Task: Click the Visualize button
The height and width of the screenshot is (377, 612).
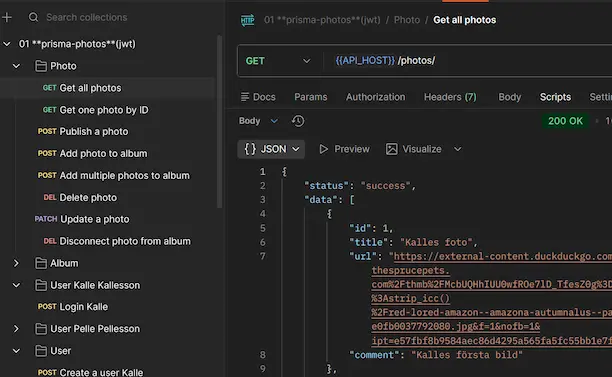Action: tap(414, 149)
